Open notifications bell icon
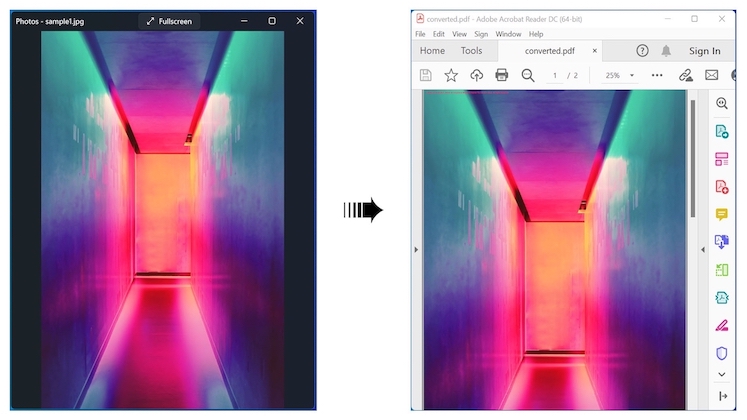The image size is (747, 420). coord(667,51)
